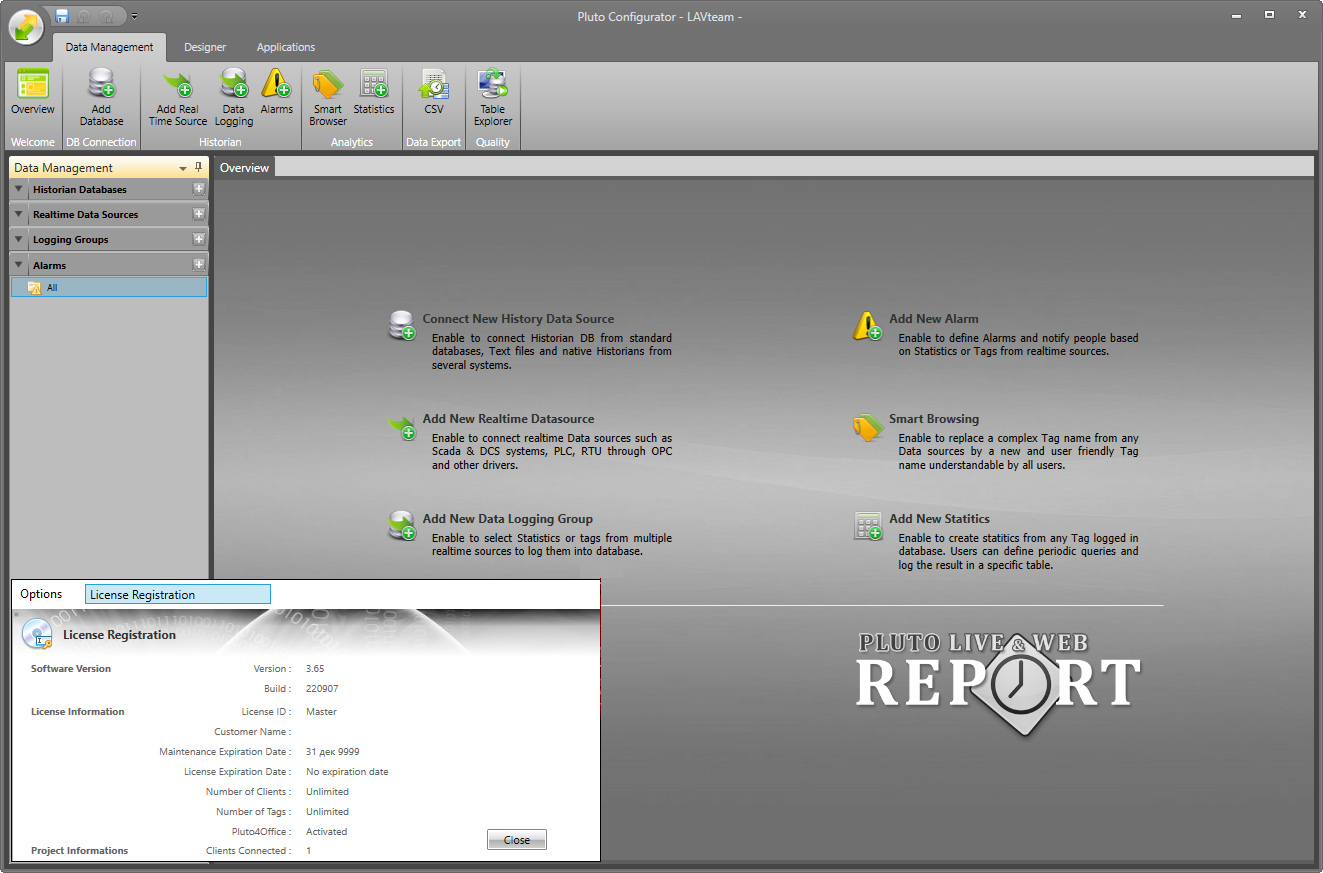Click Connect New History Data Source link
The image size is (1323, 873).
coord(518,319)
